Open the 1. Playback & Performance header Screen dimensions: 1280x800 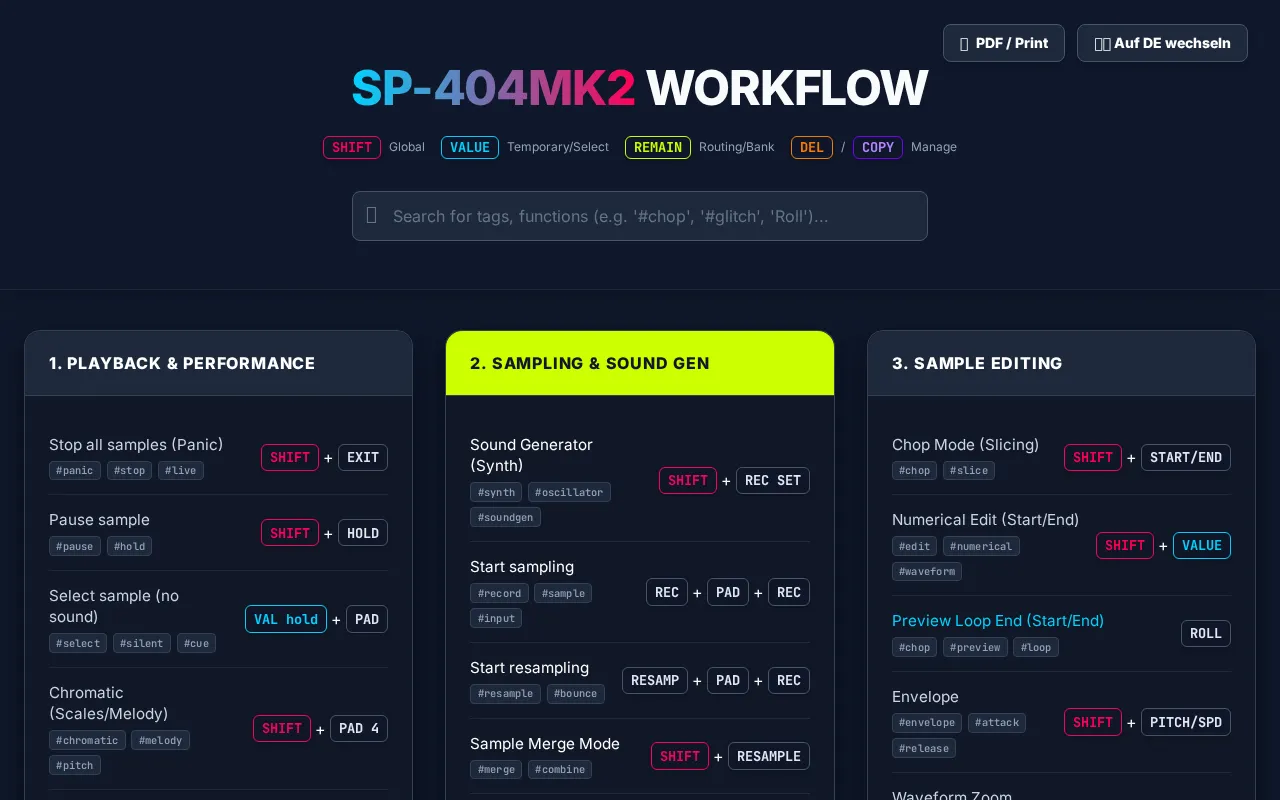pos(218,363)
